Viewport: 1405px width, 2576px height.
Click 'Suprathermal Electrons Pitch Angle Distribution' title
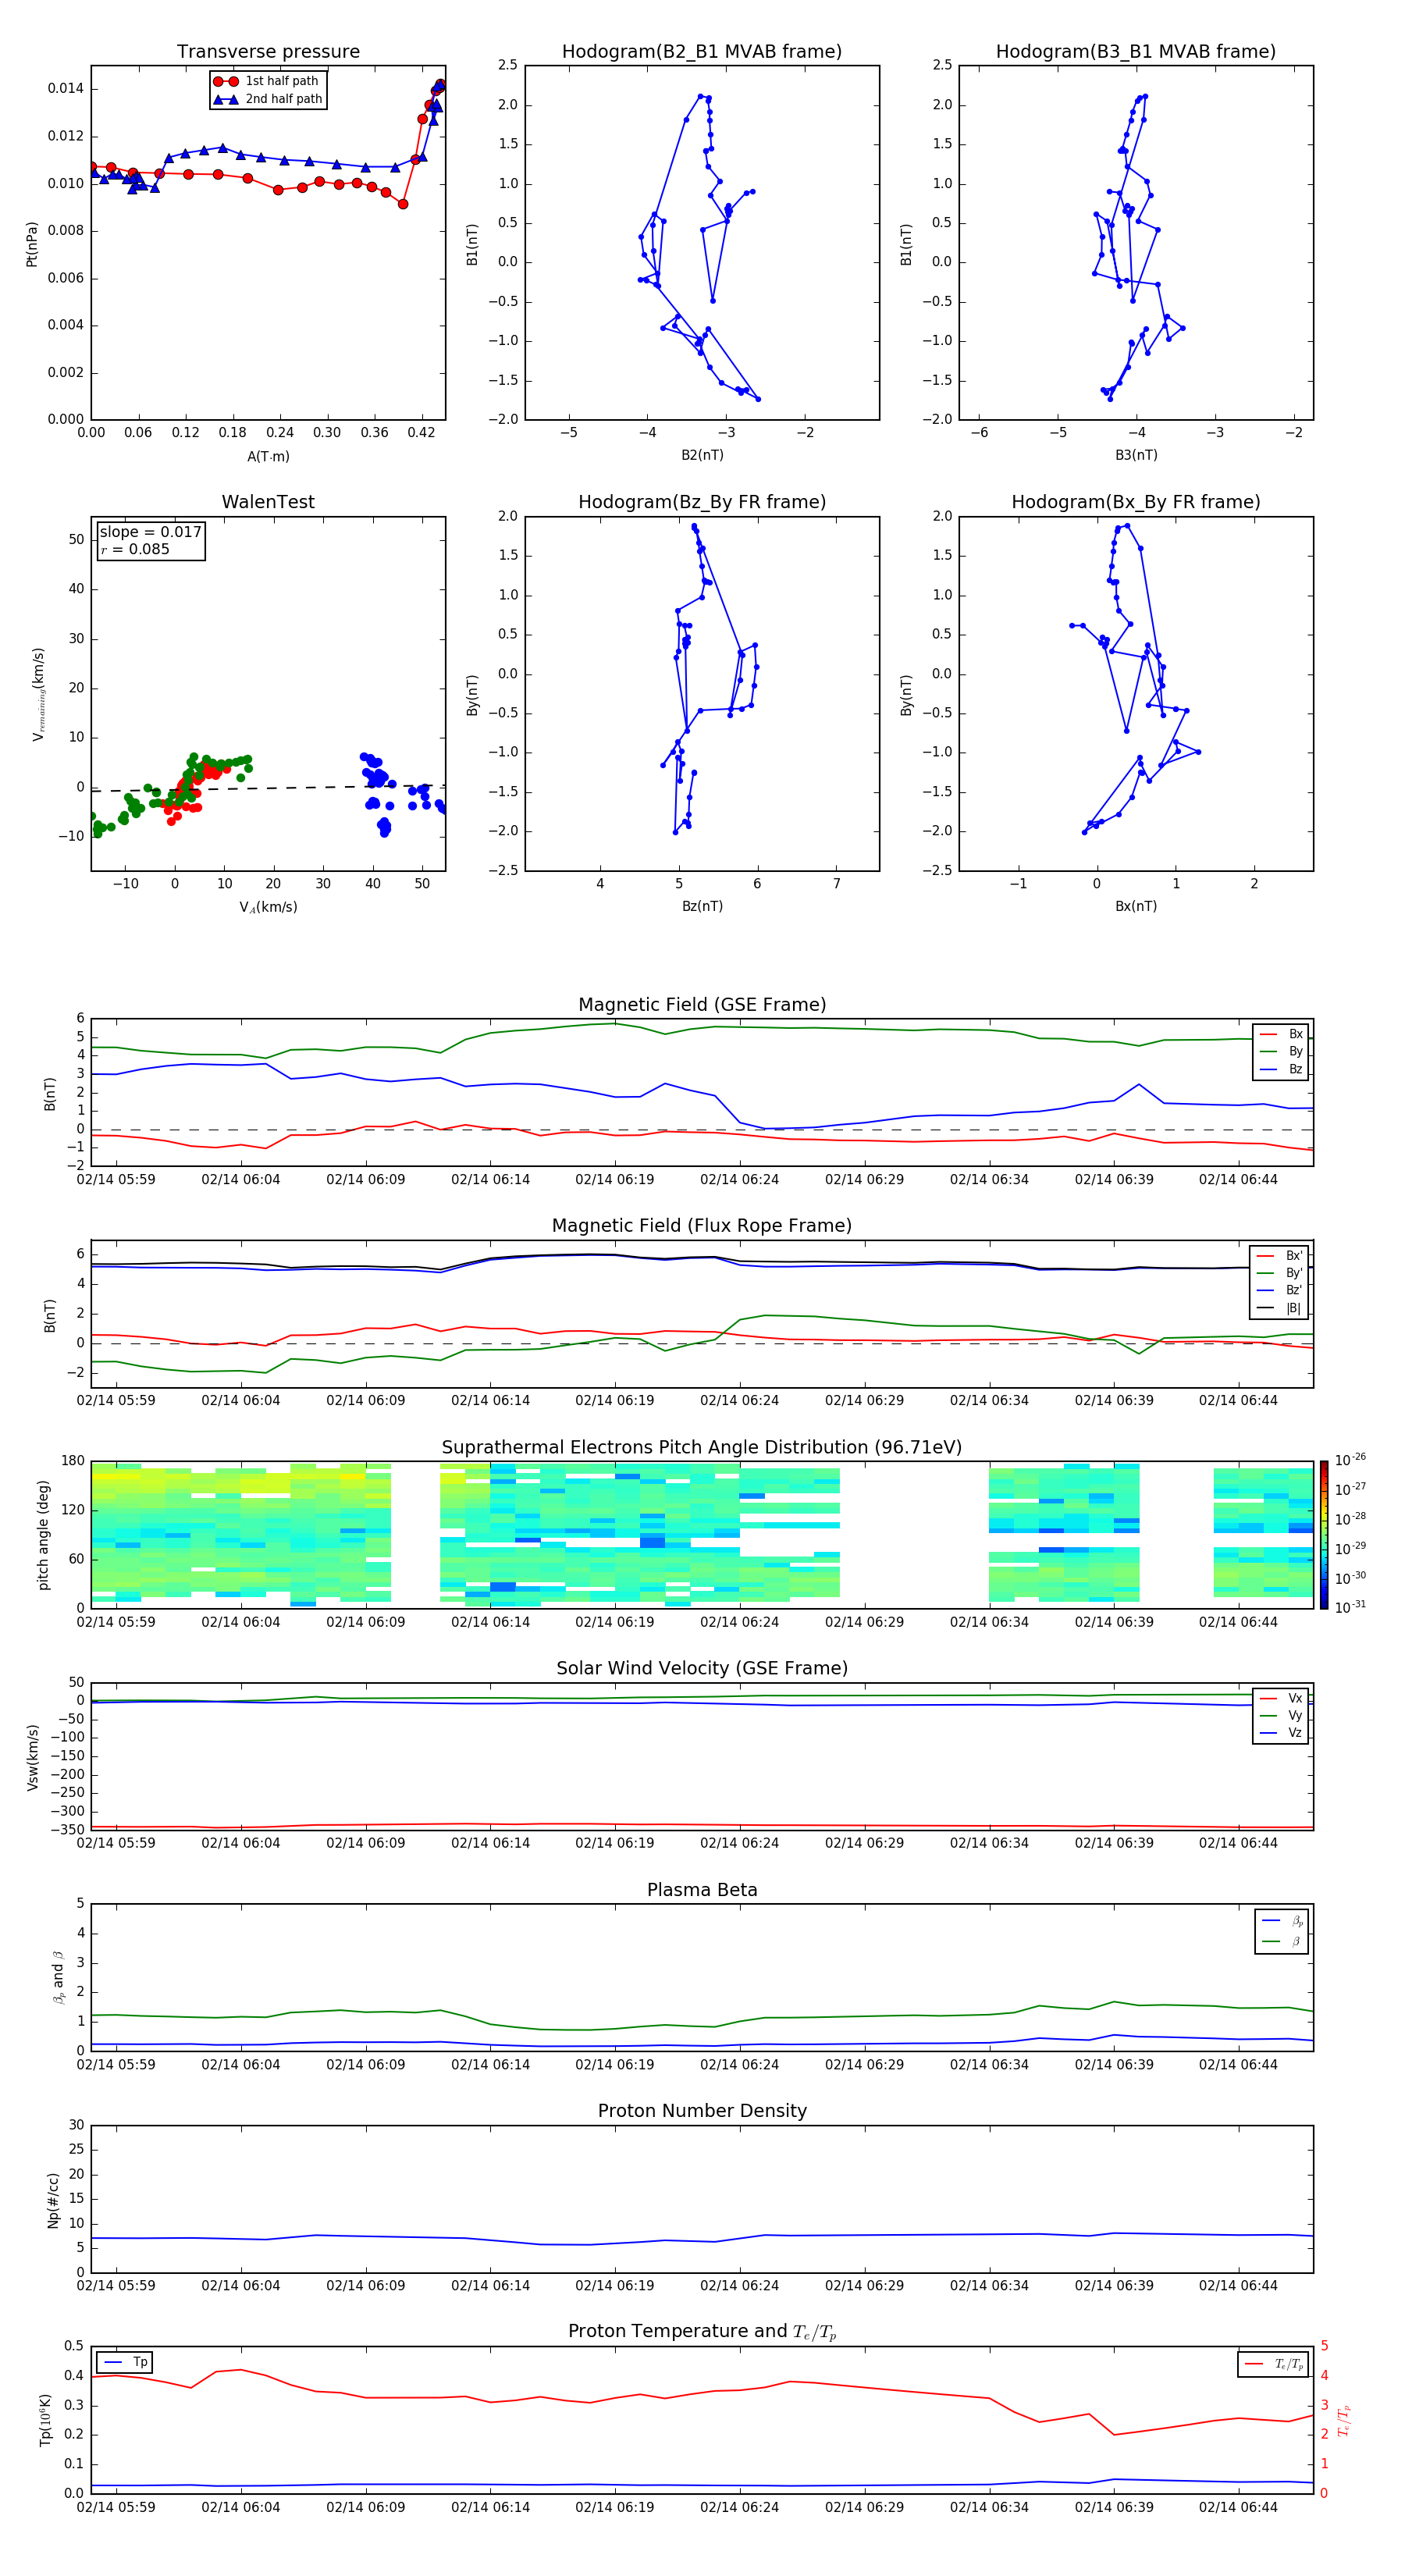click(702, 1448)
